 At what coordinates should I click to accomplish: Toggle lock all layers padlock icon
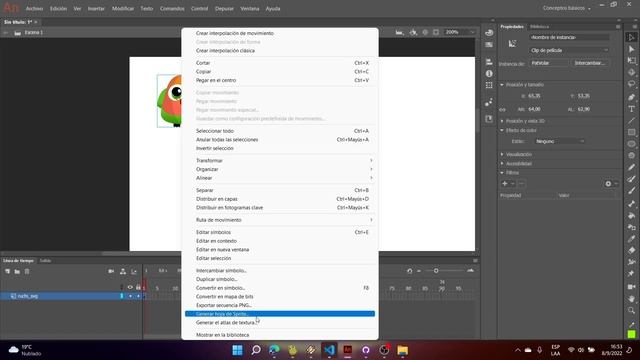[138, 287]
